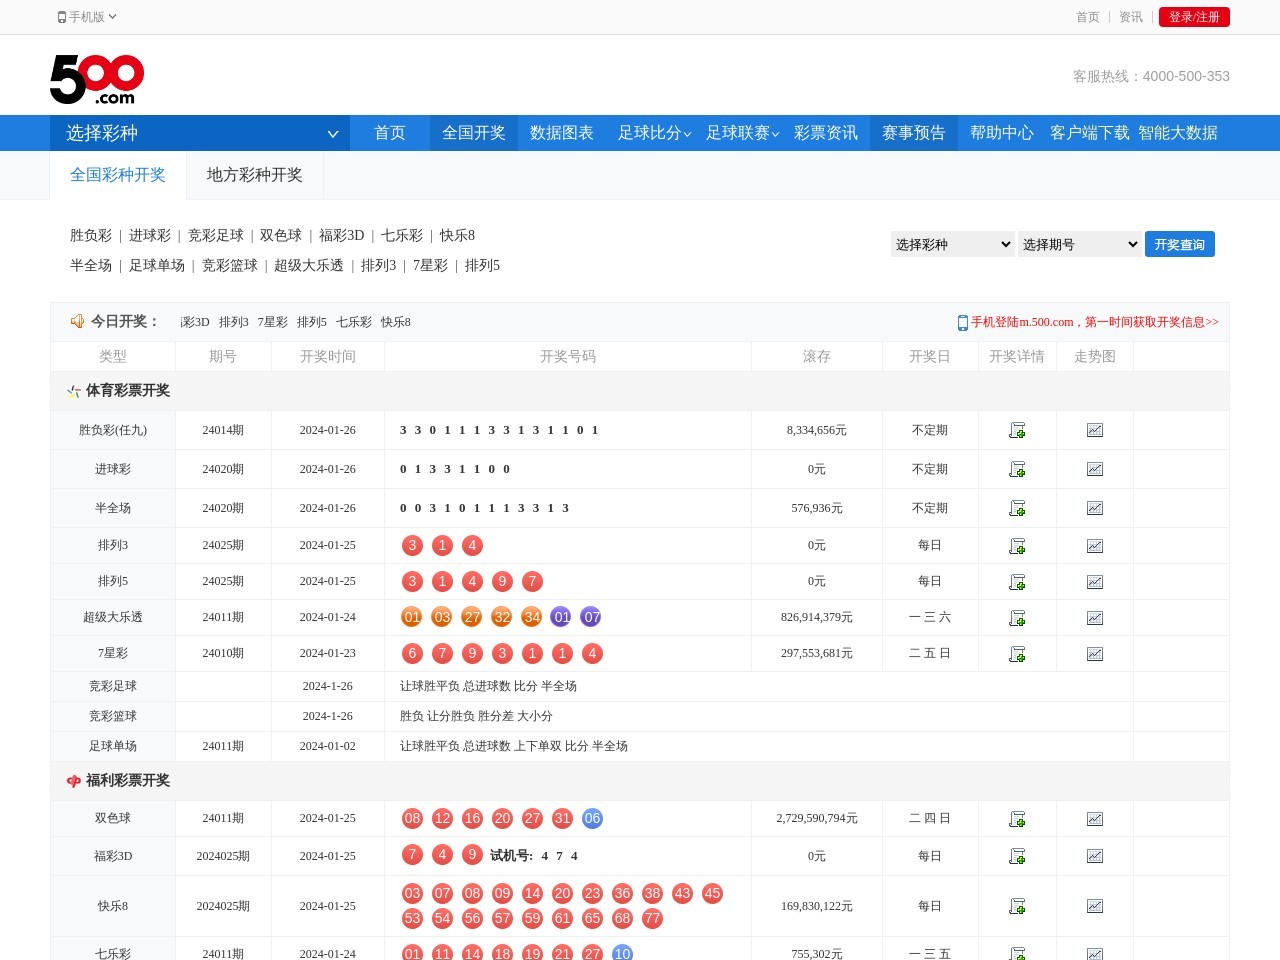
Task: Open 数据图表 in the navigation bar
Action: coord(561,133)
